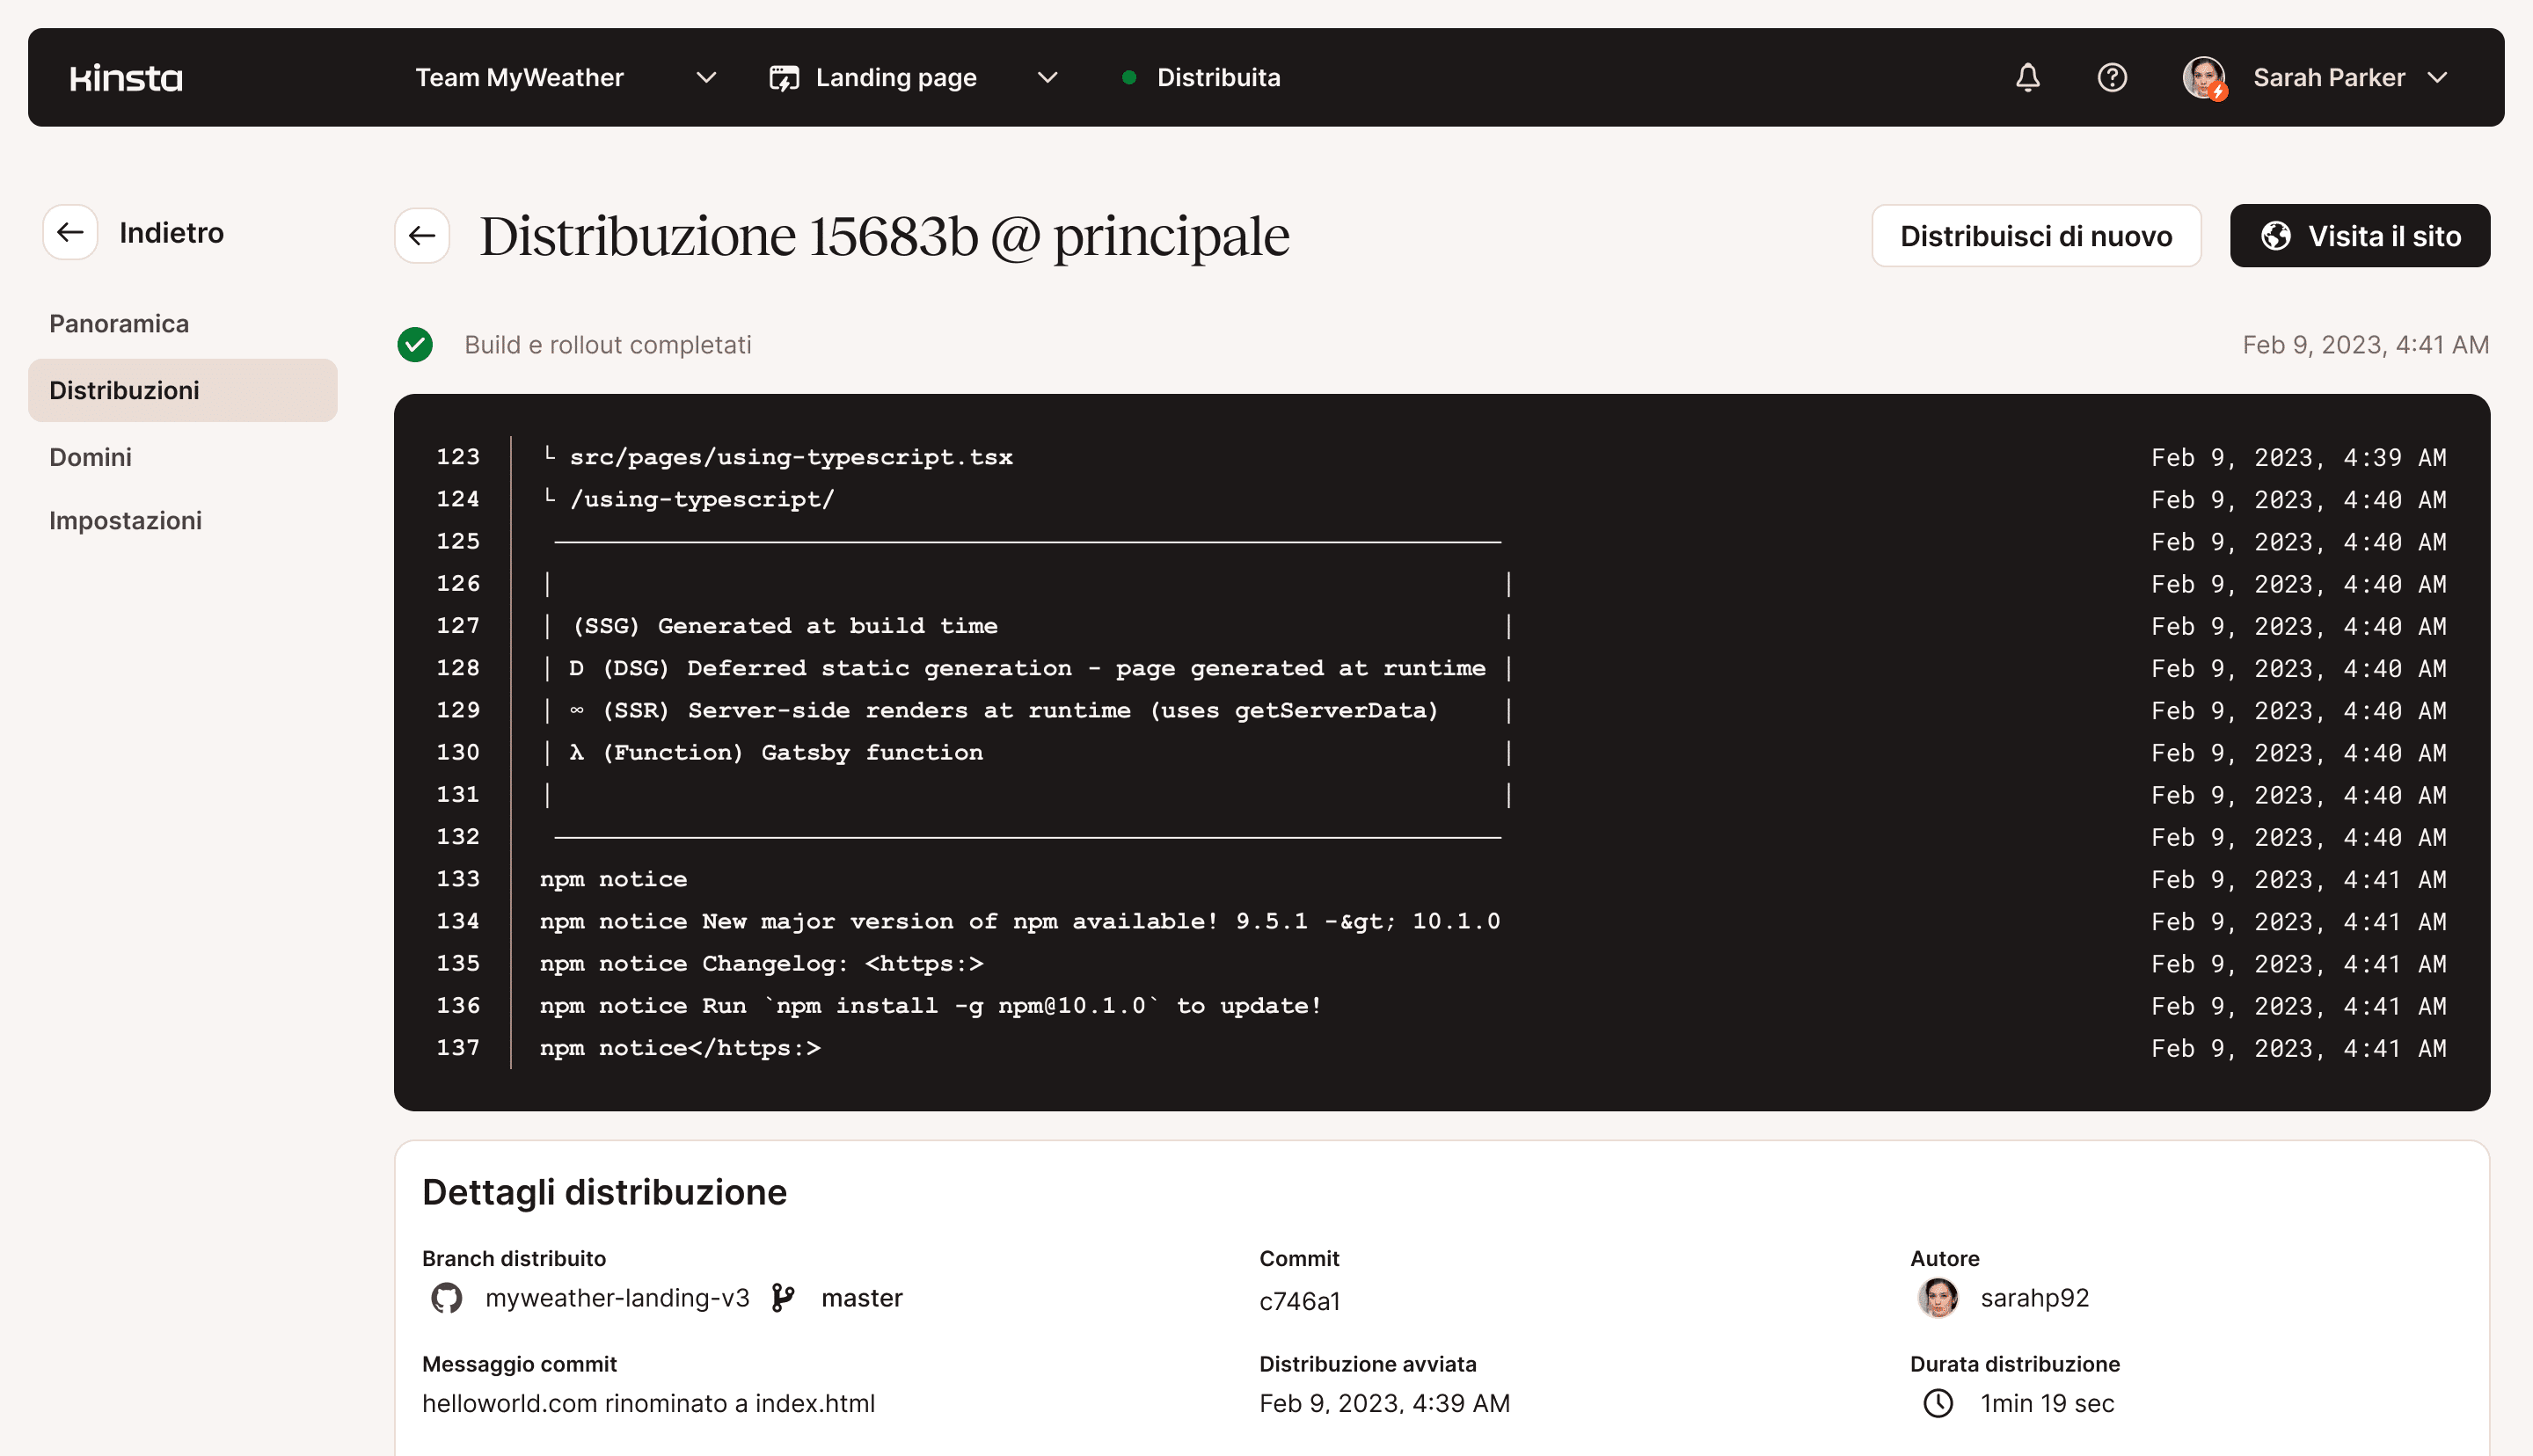The image size is (2533, 1456).
Task: Open the Panoramica section
Action: point(119,323)
